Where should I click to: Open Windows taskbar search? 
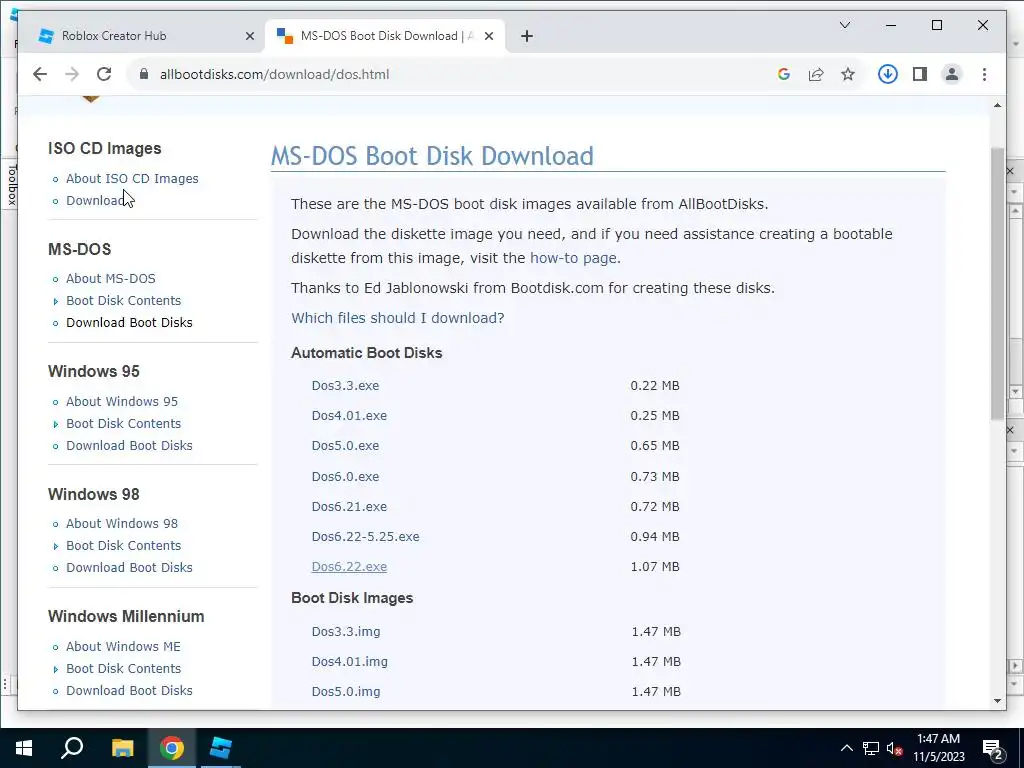tap(72, 748)
